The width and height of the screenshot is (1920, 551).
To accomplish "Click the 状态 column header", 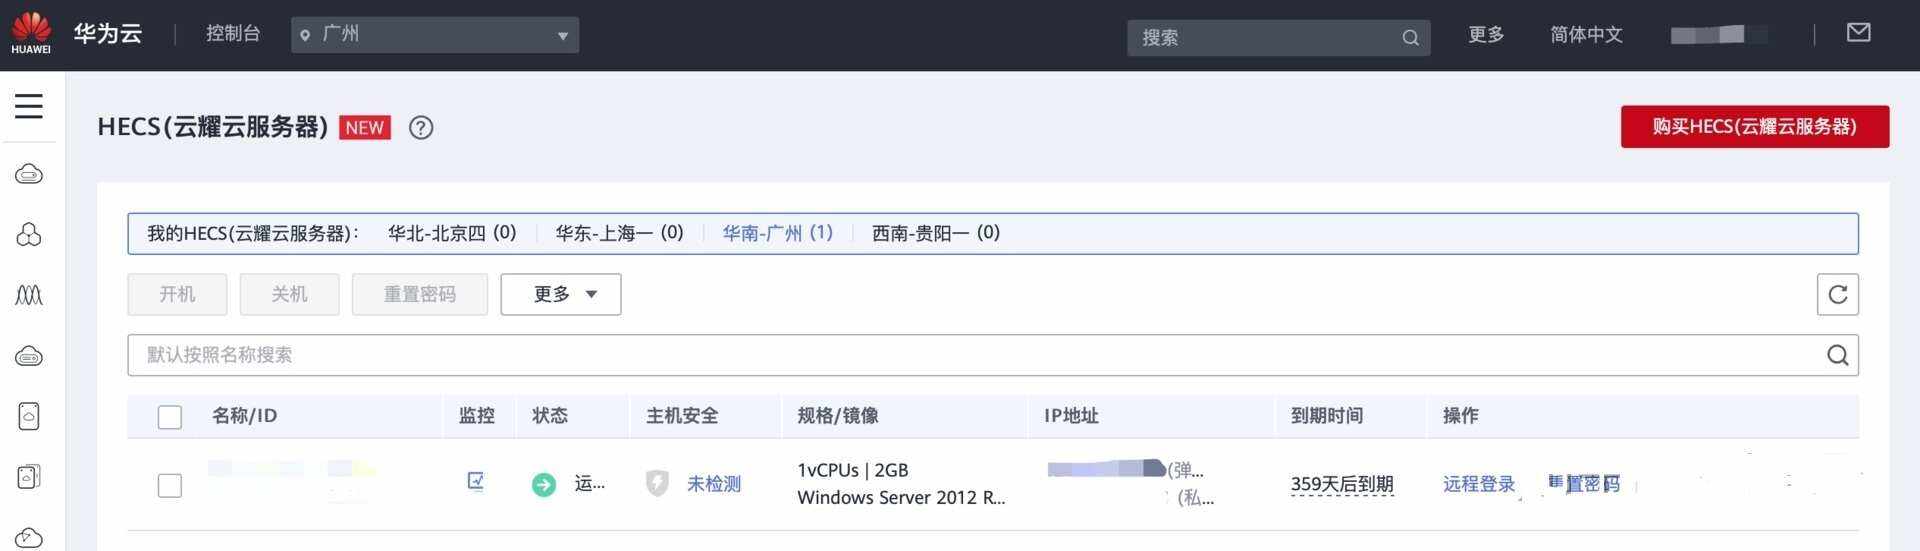I will (550, 416).
